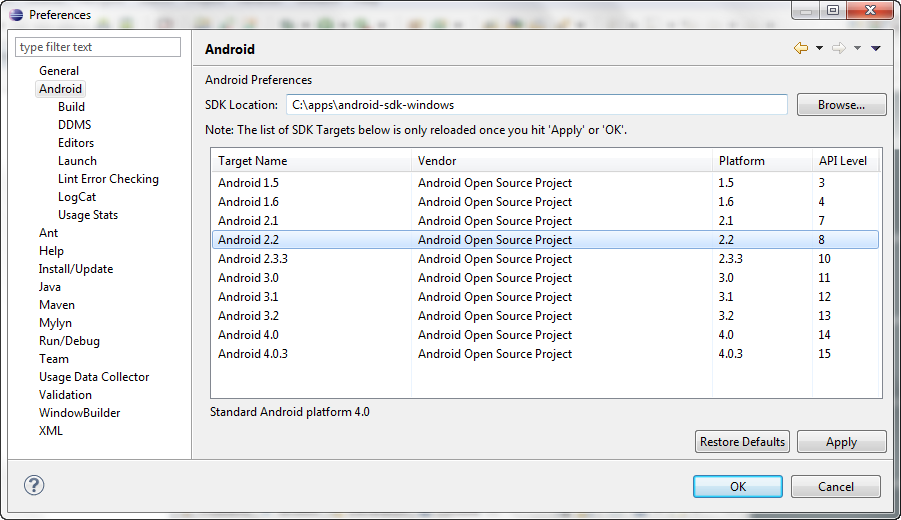Open the Launch preferences page

[x=77, y=161]
